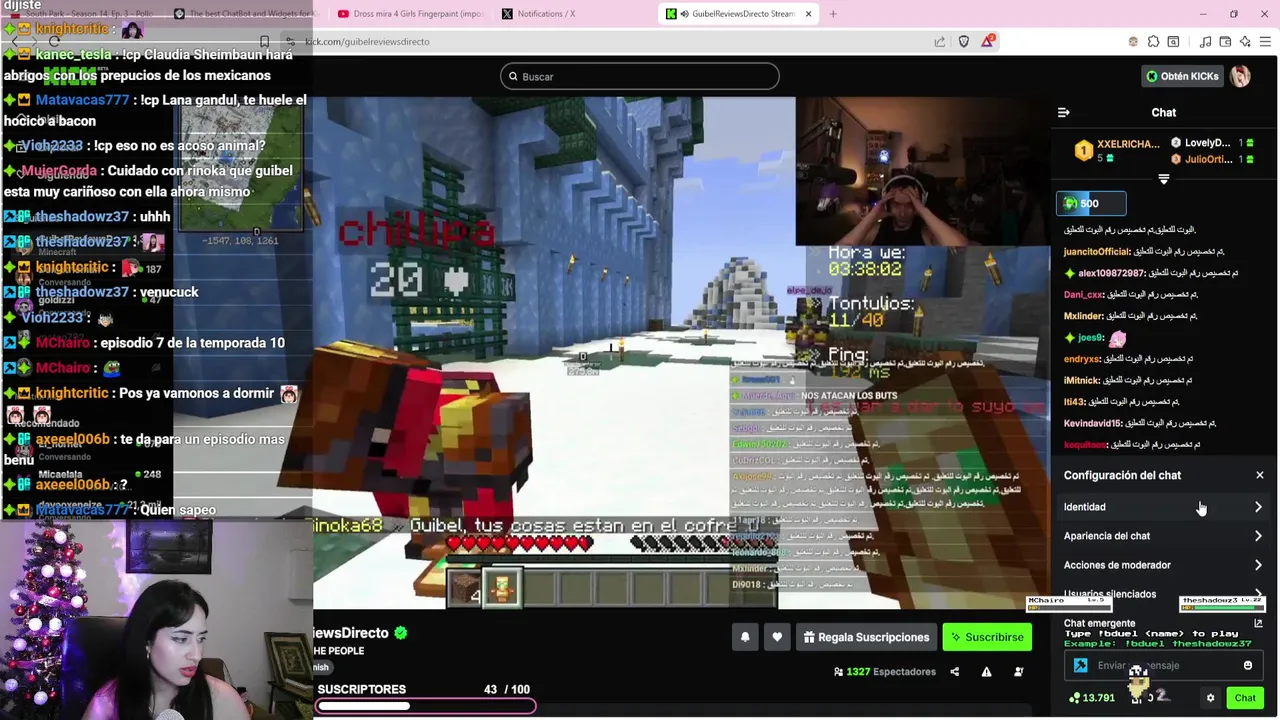
Task: Click Regala Suscripciones button
Action: (x=865, y=637)
